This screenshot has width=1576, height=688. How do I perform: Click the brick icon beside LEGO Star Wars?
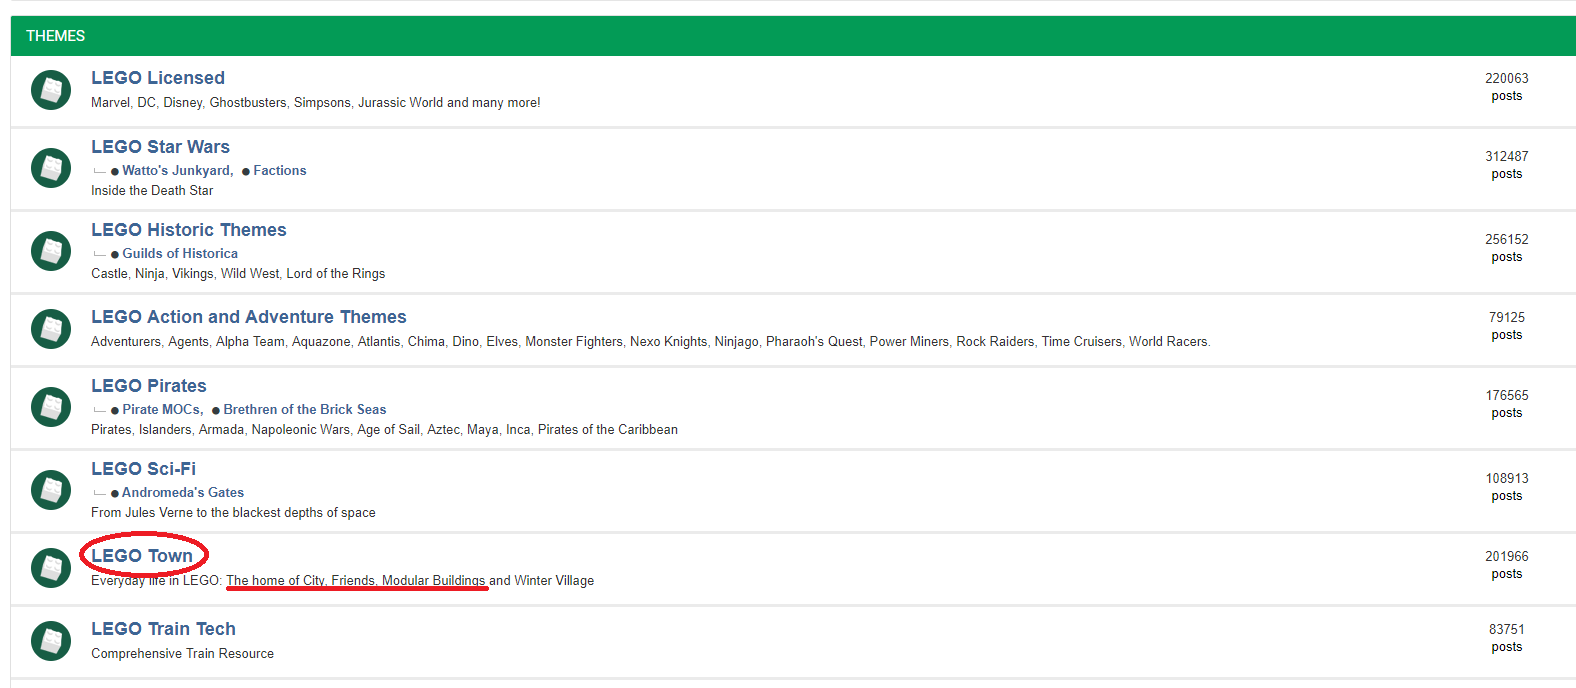(51, 168)
